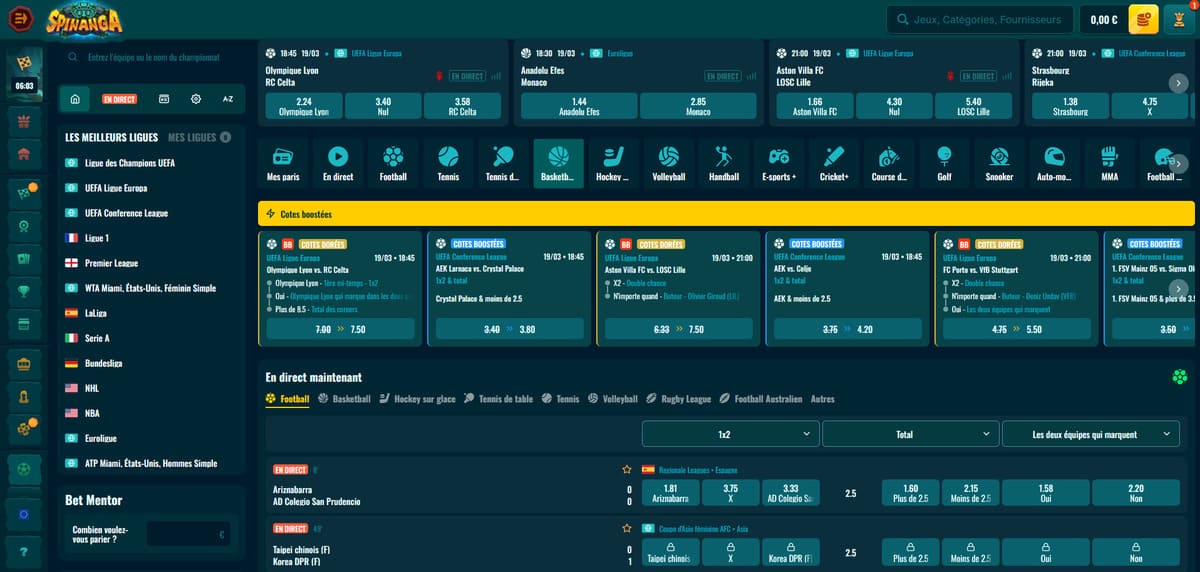Switch to the MES LIGUES tab
Viewport: 1200px width, 572px height.
(192, 137)
